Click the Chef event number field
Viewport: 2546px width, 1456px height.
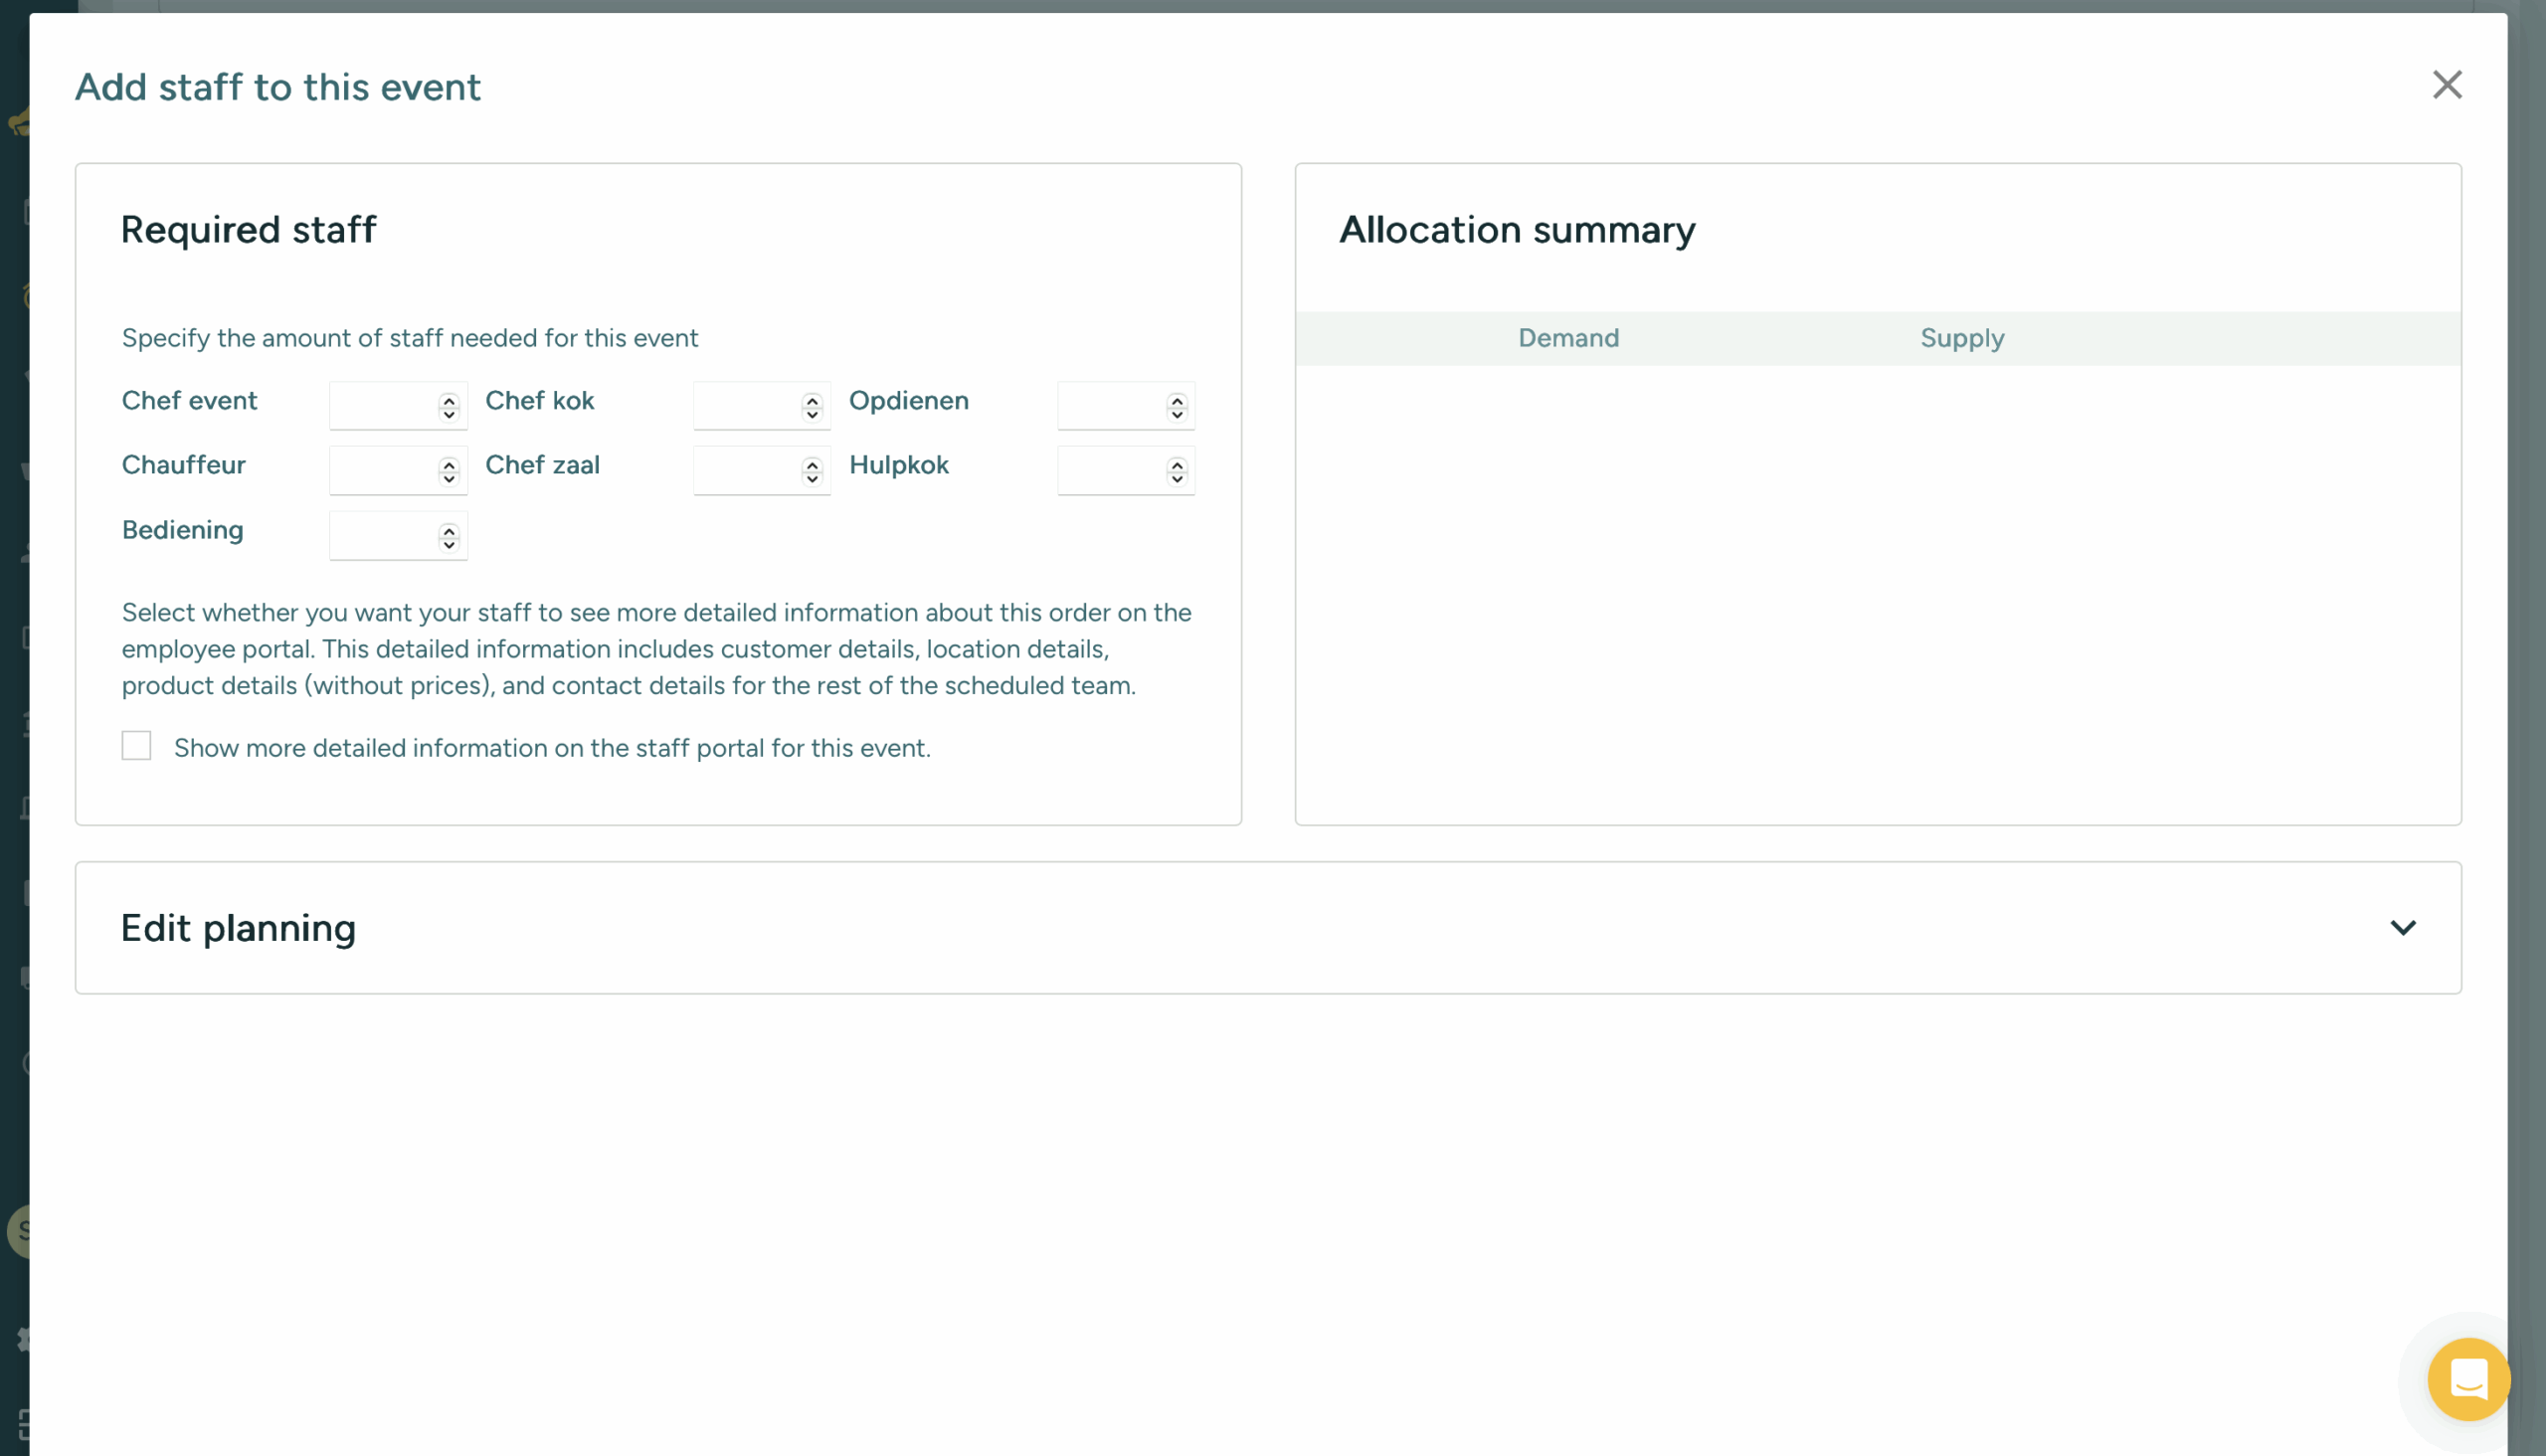coord(383,405)
